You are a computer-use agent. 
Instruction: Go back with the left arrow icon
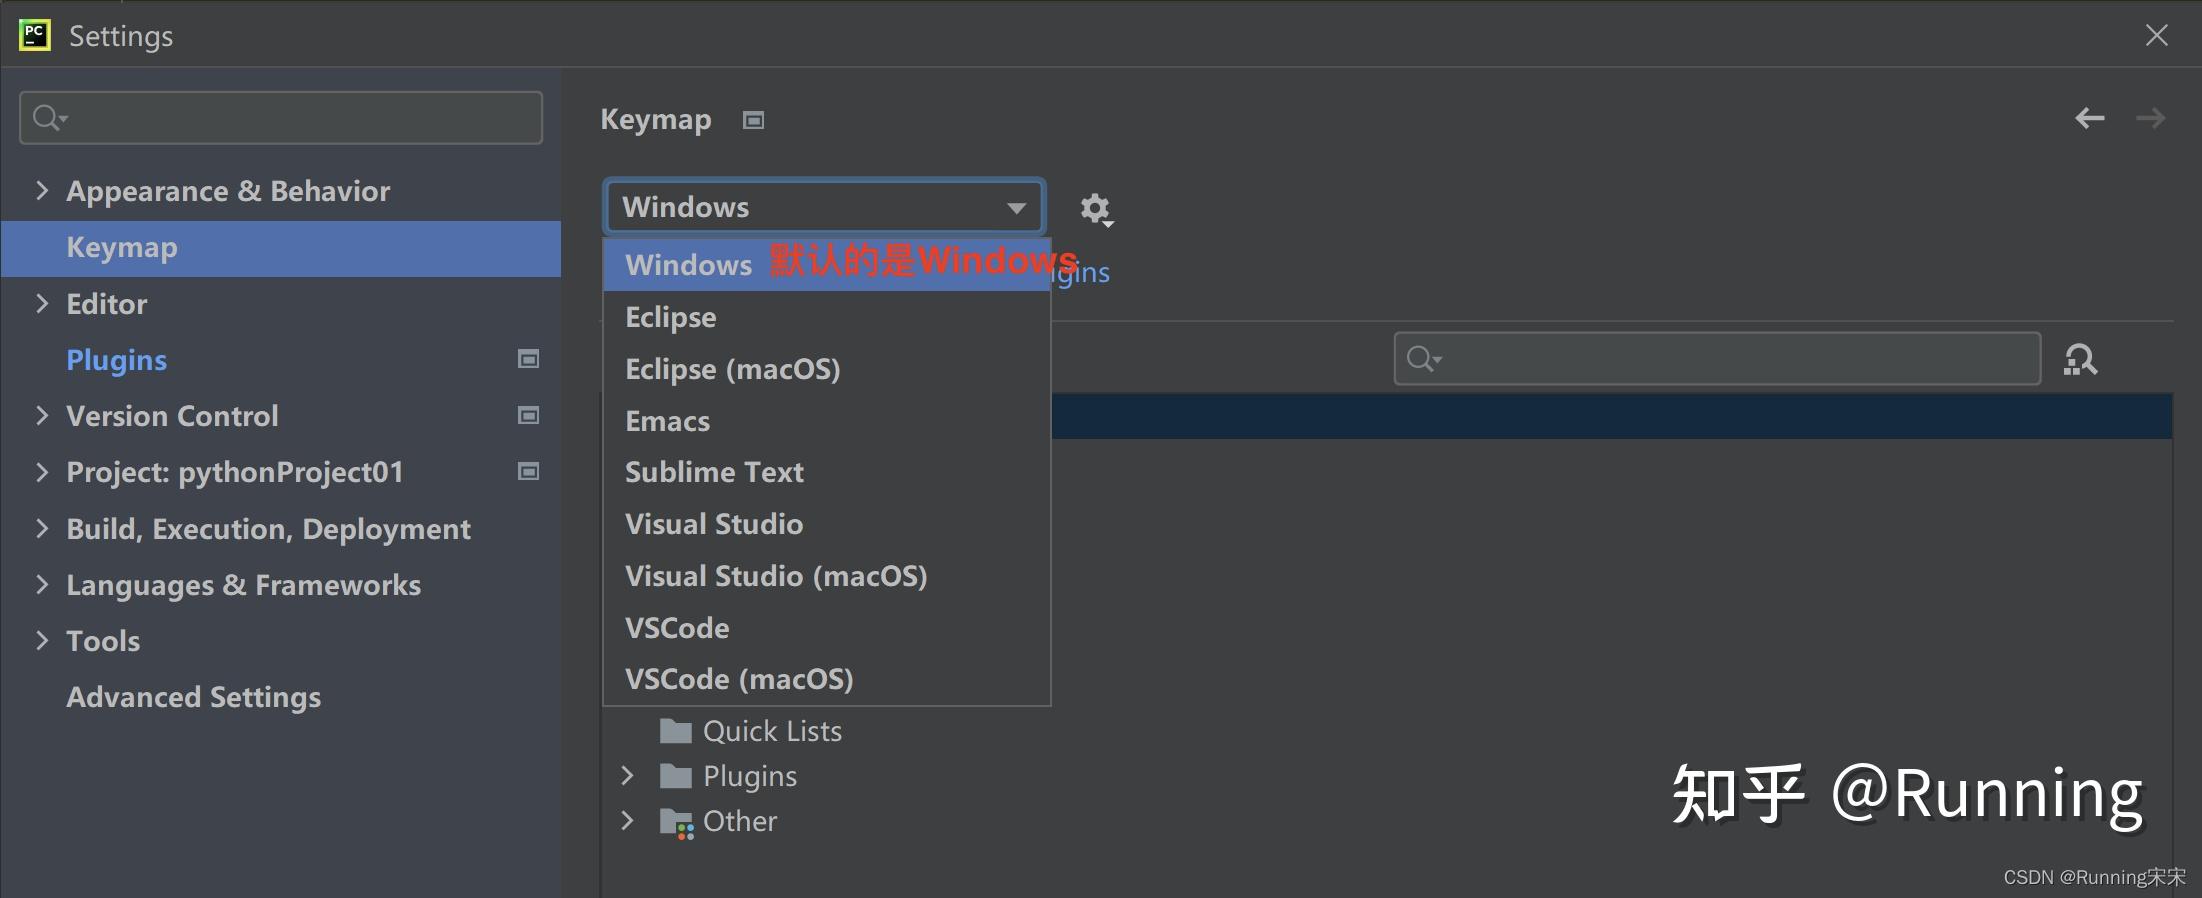[2089, 119]
